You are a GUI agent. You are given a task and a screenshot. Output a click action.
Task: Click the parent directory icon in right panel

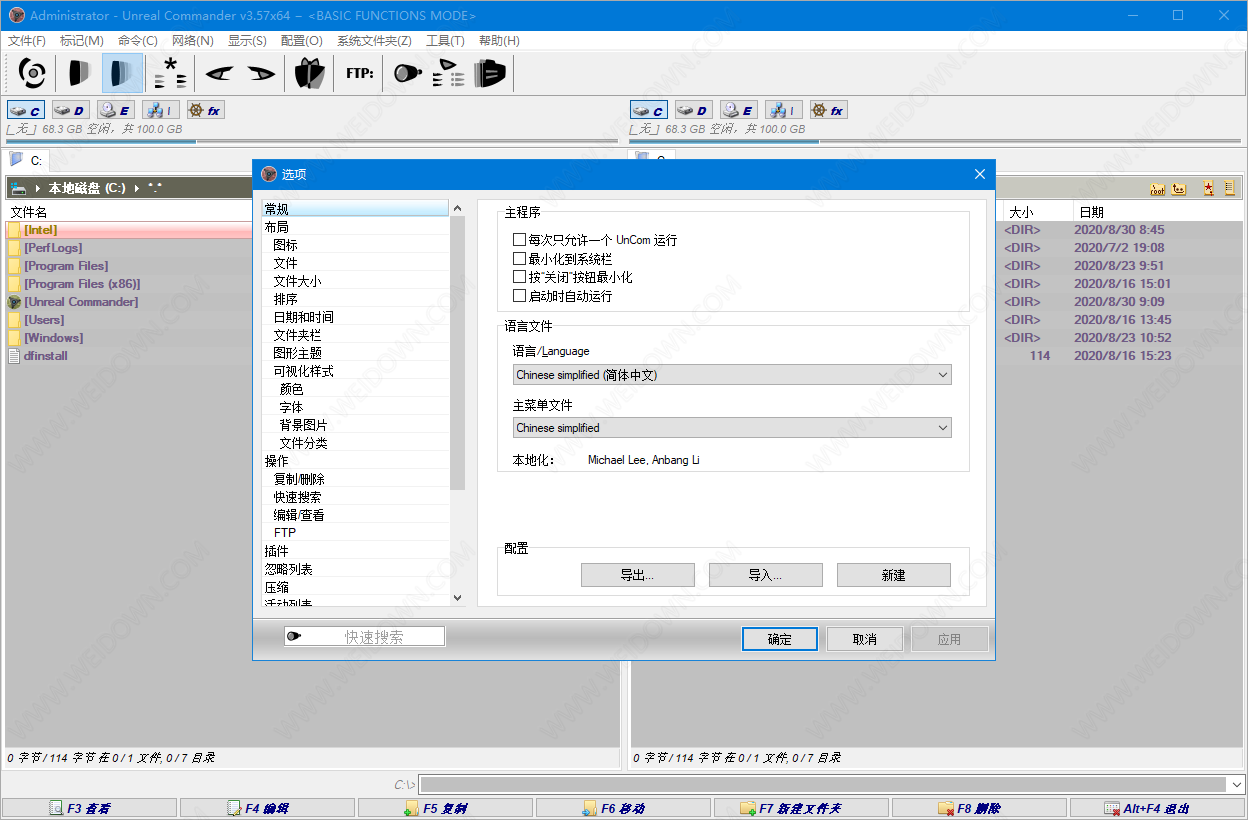(x=1179, y=188)
